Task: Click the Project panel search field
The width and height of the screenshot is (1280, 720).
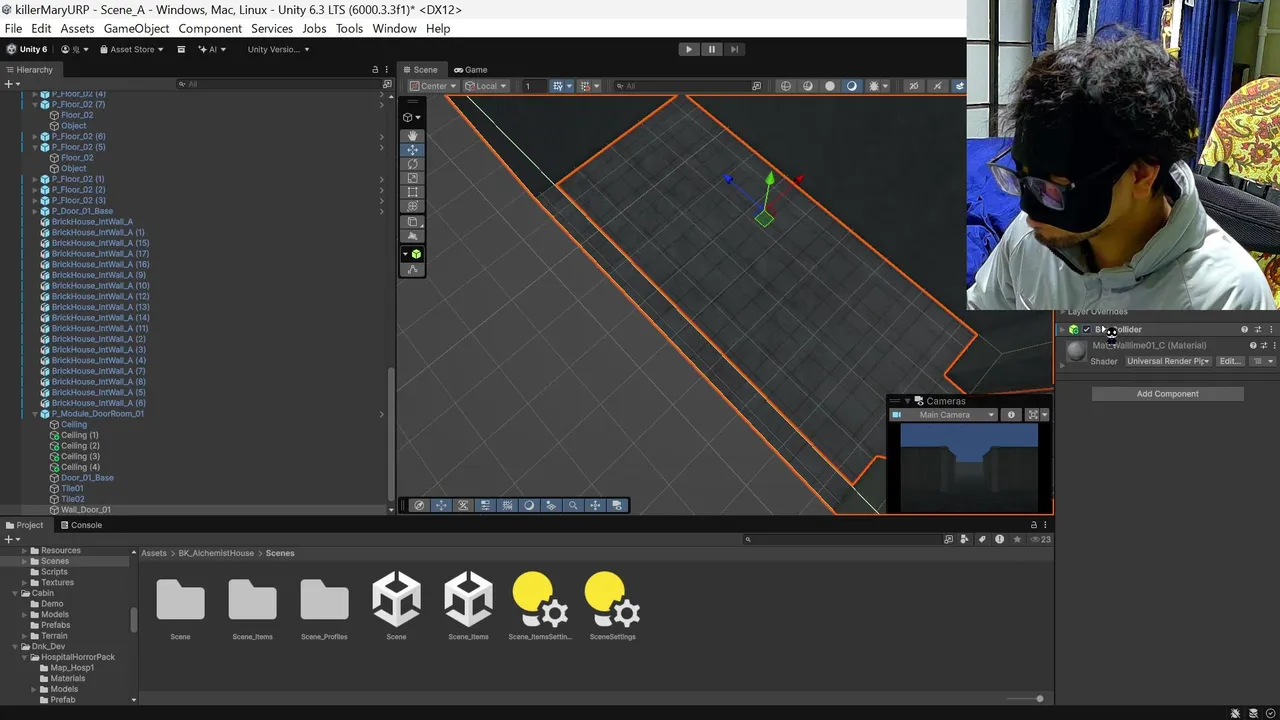Action: coord(842,539)
